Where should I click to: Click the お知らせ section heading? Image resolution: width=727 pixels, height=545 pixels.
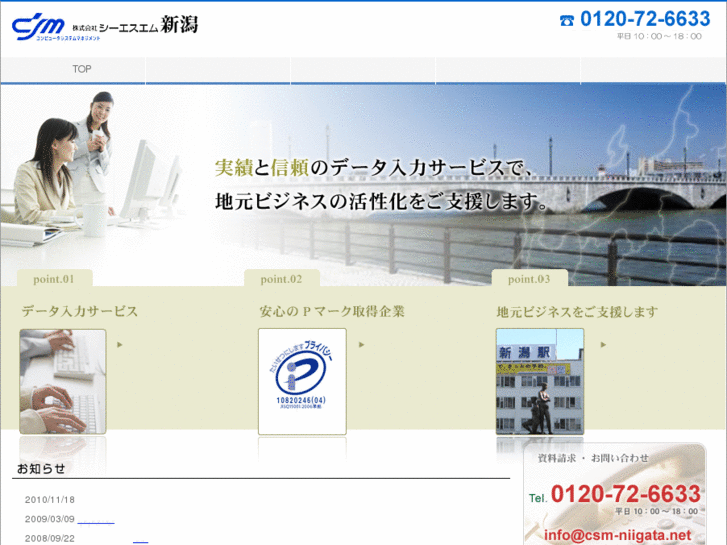click(x=41, y=469)
